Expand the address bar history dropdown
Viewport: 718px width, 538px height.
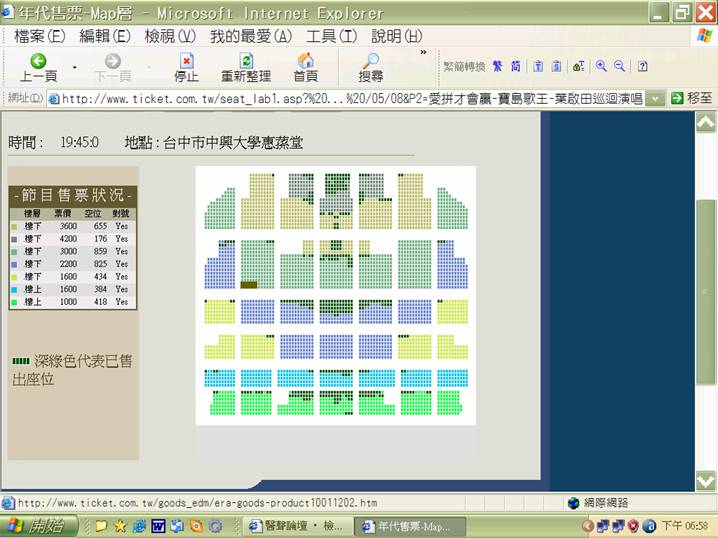(655, 98)
